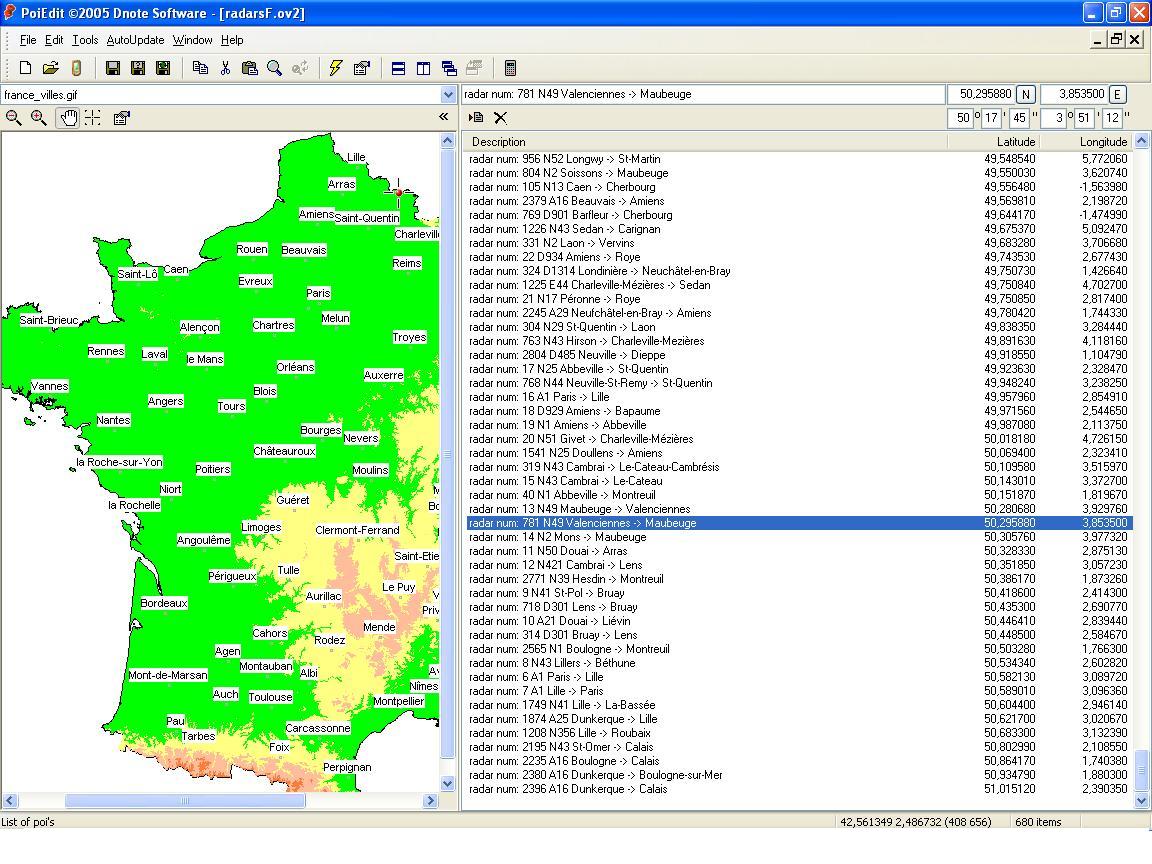Screen dimensions: 1152x864
Task: Open the calculator tool icon
Action: [510, 68]
